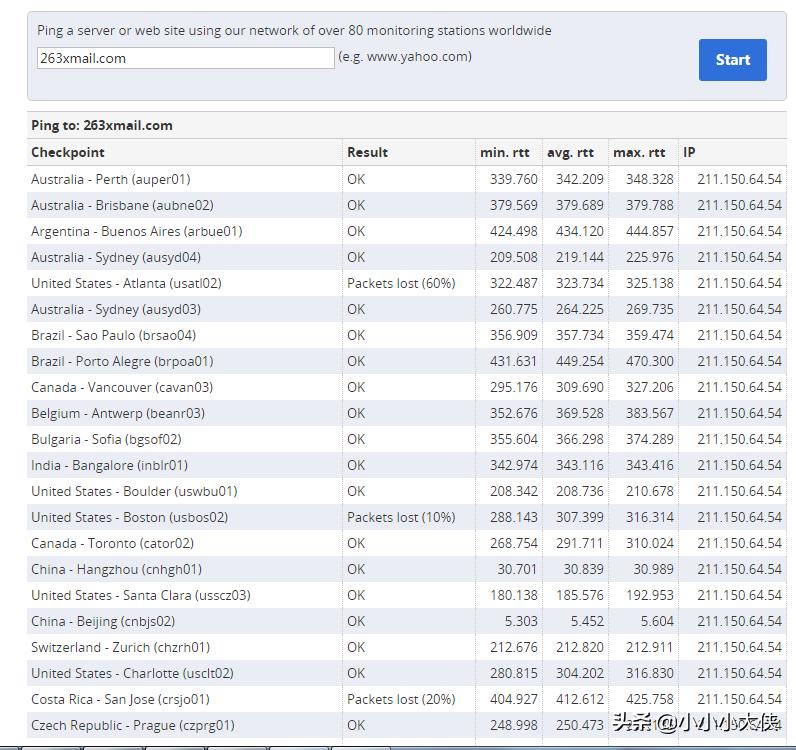Click the 263xmail.com hostname input field
This screenshot has width=796, height=750.
pyautogui.click(x=185, y=58)
